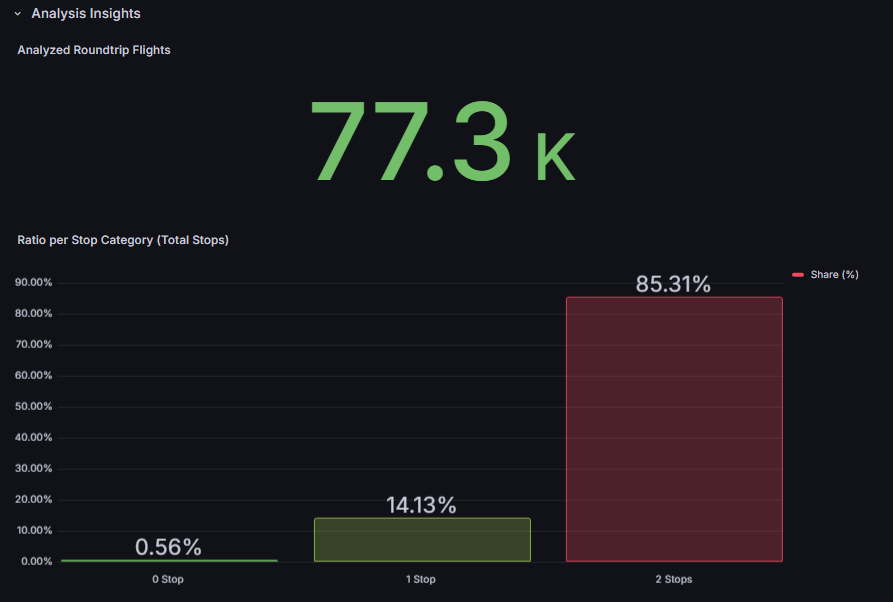Image resolution: width=893 pixels, height=602 pixels.
Task: Click the 0.56% bar value label
Action: point(168,547)
